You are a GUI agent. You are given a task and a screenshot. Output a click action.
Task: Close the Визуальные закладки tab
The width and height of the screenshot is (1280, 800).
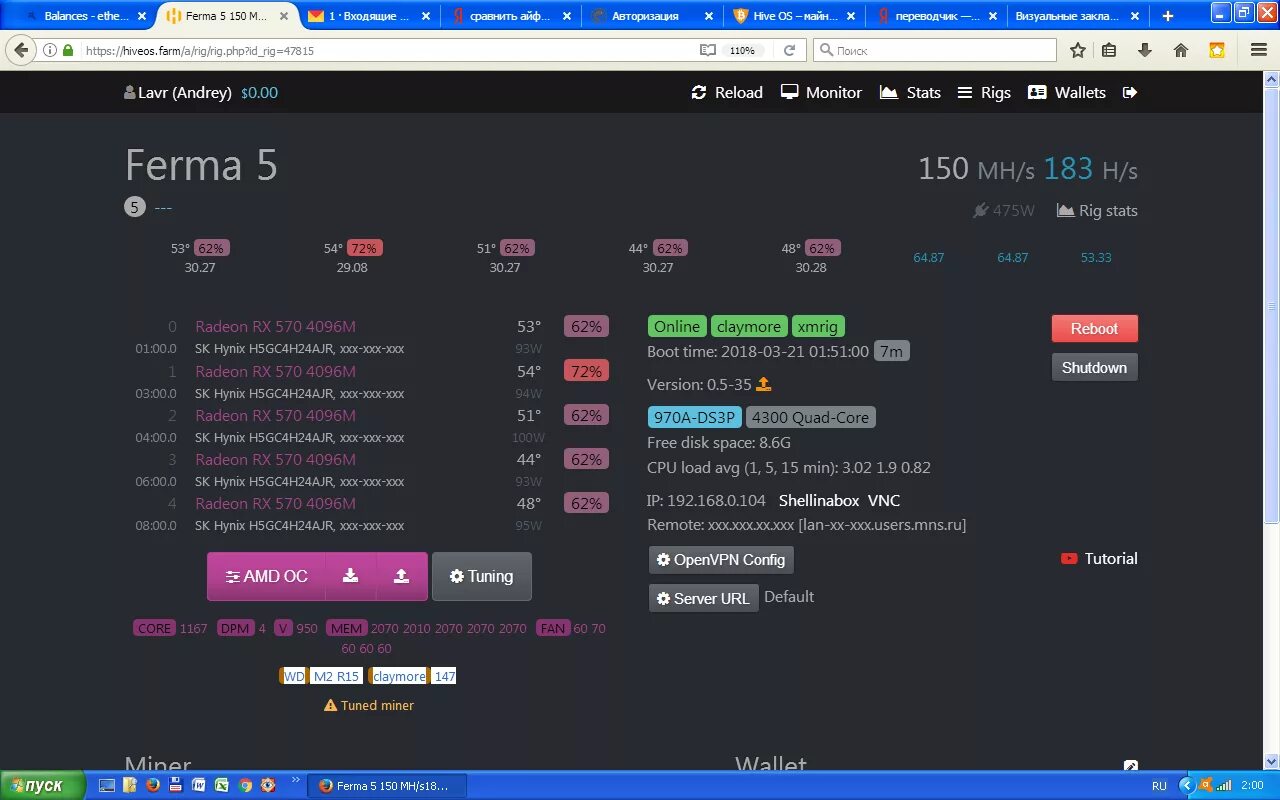point(1137,16)
